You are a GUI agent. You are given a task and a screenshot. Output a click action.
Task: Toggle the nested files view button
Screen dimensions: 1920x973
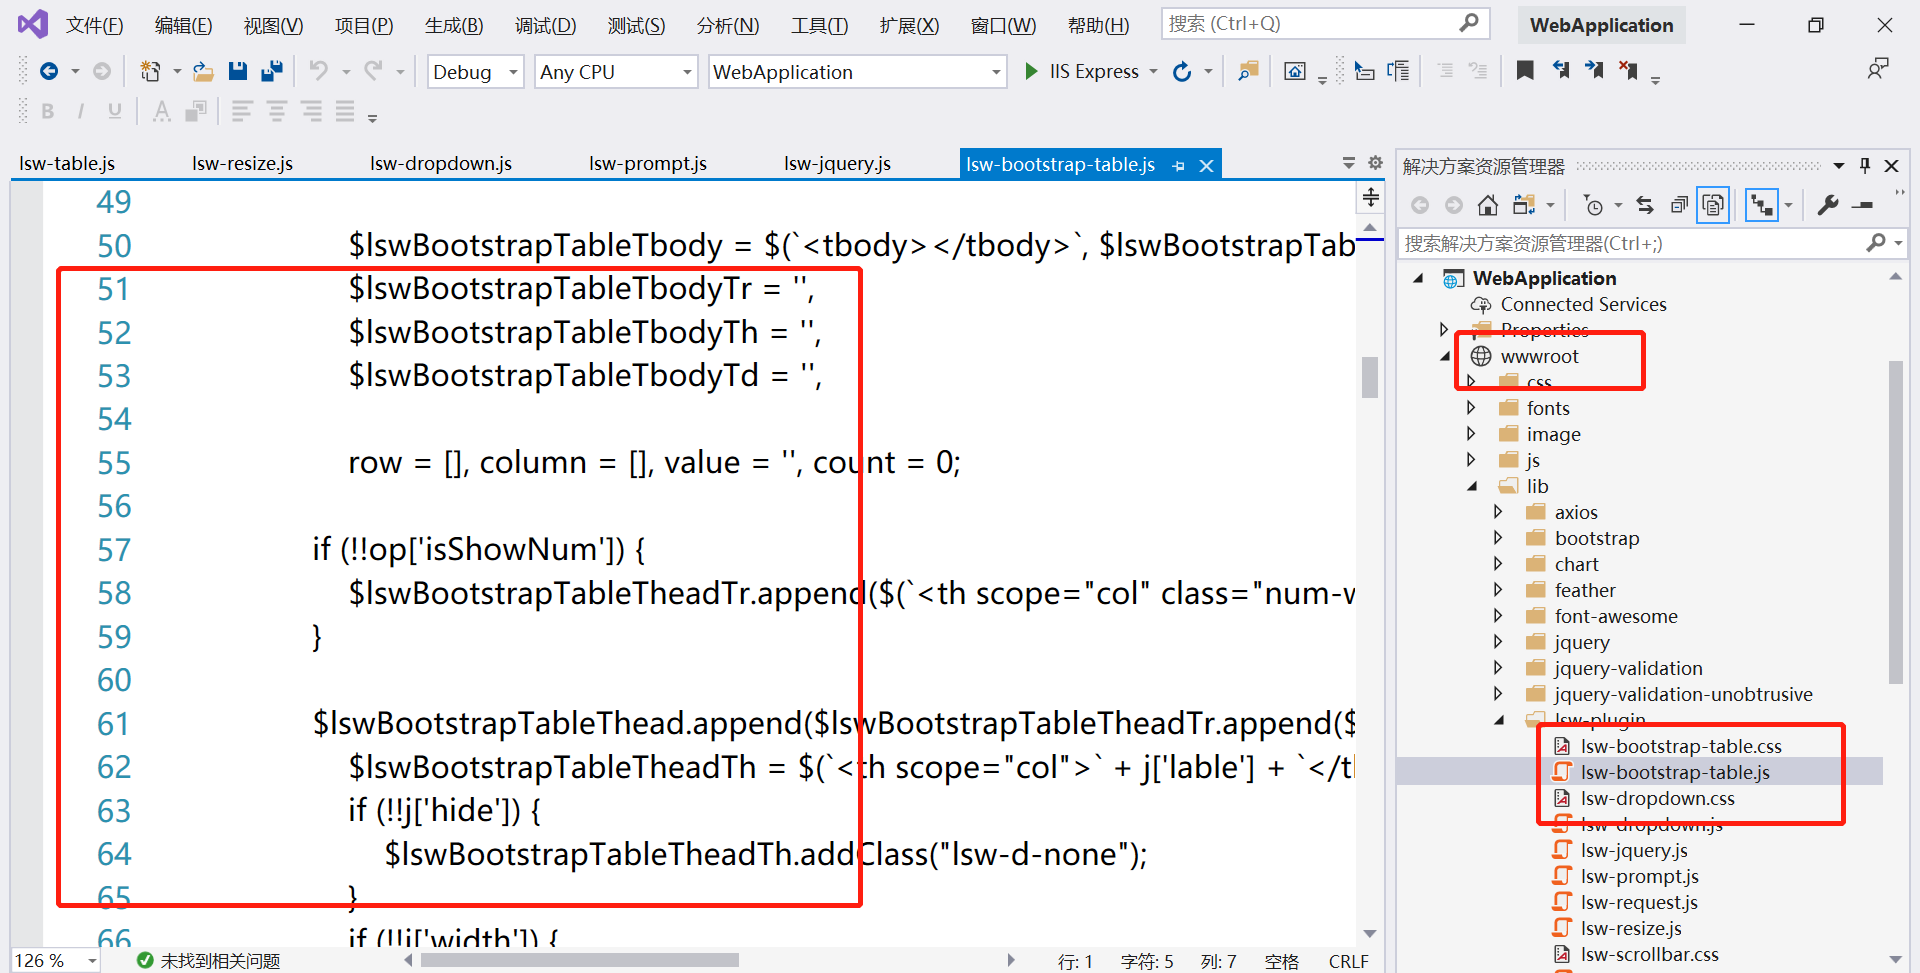1761,205
